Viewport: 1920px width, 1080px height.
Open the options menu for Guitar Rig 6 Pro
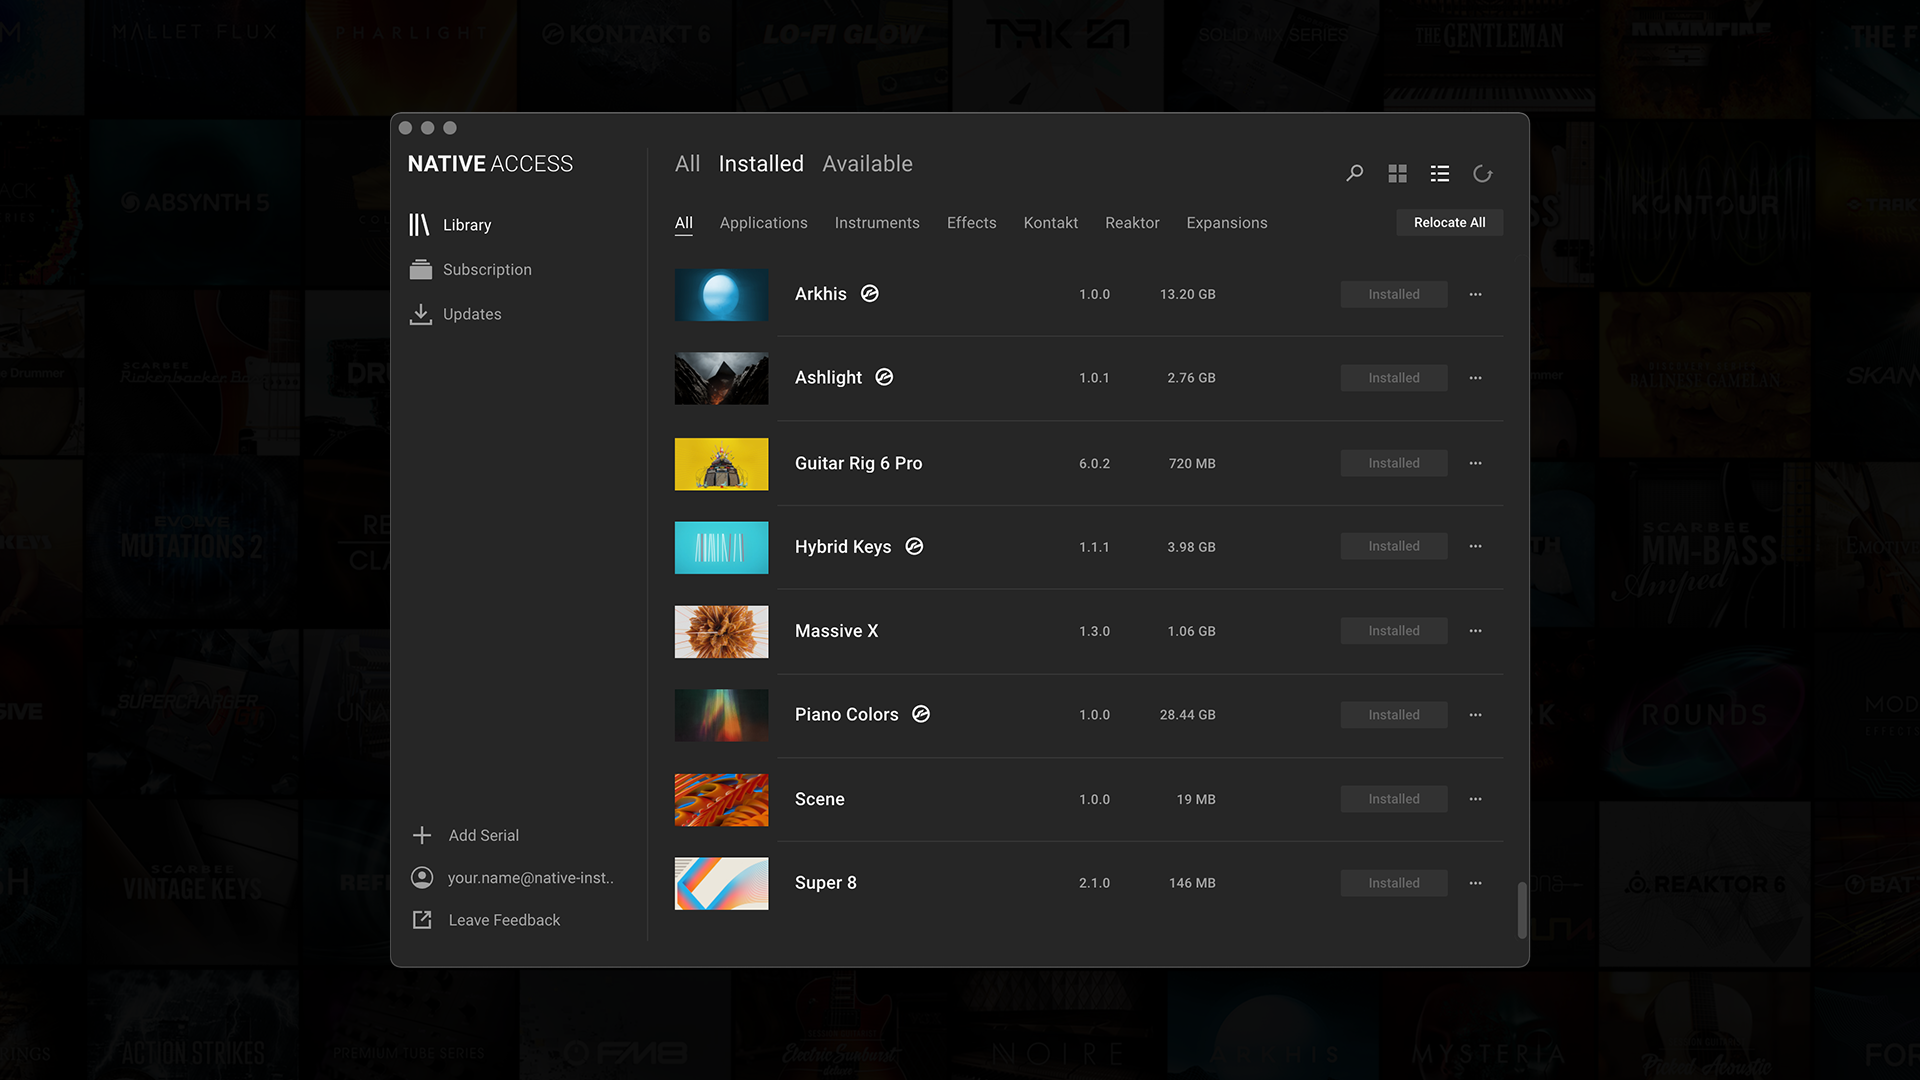pos(1475,463)
